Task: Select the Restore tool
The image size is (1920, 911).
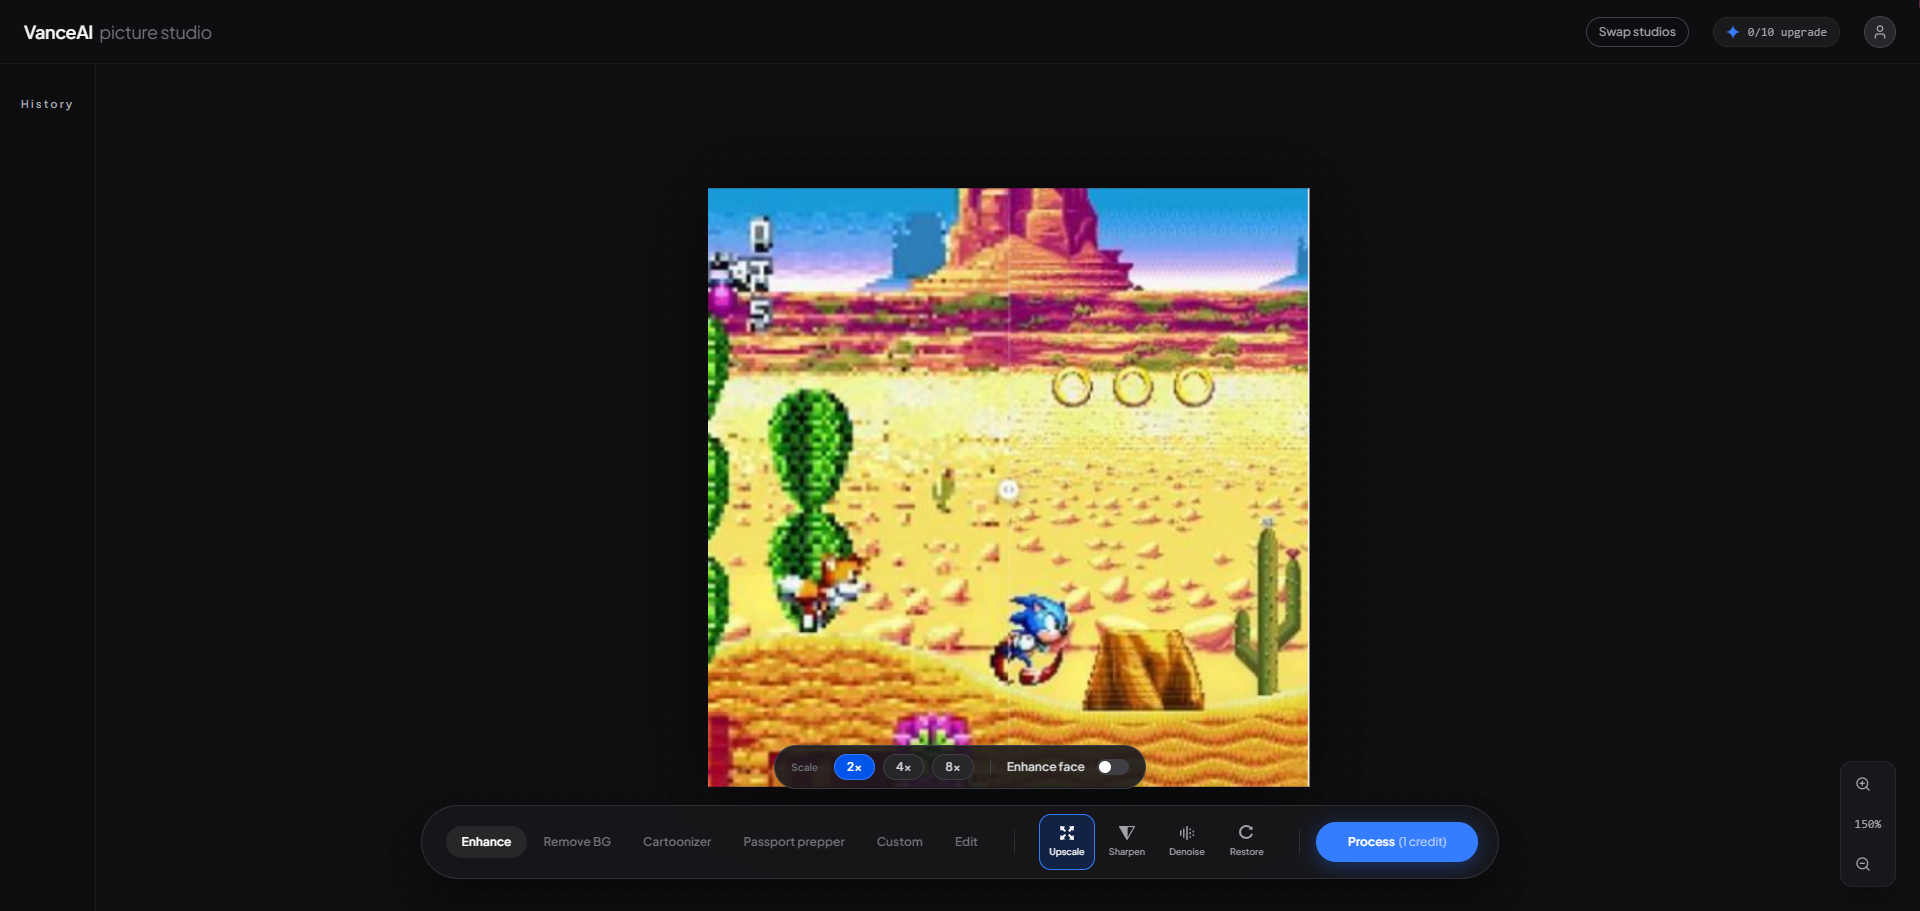Action: point(1246,841)
